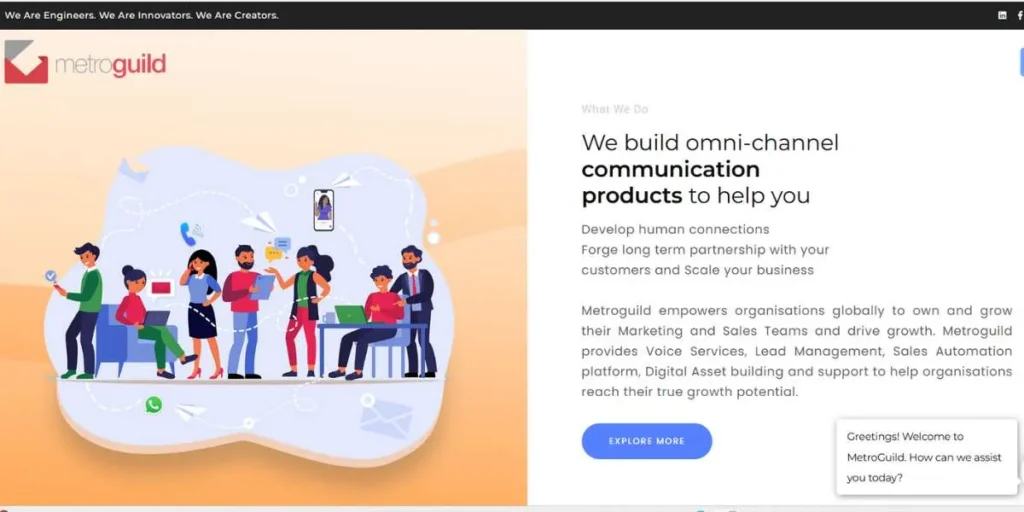The height and width of the screenshot is (512, 1024).
Task: Click the blue checkmark badge icon
Action: [x=50, y=276]
